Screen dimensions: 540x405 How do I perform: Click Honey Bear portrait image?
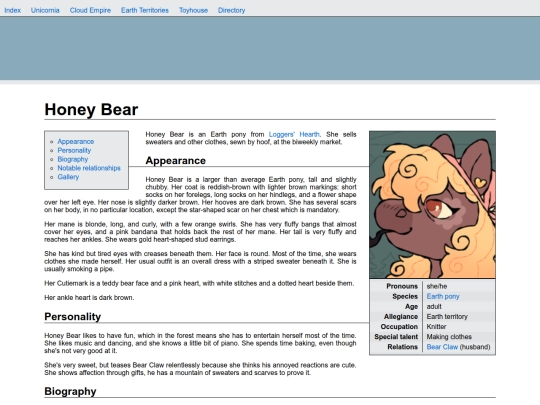point(433,205)
